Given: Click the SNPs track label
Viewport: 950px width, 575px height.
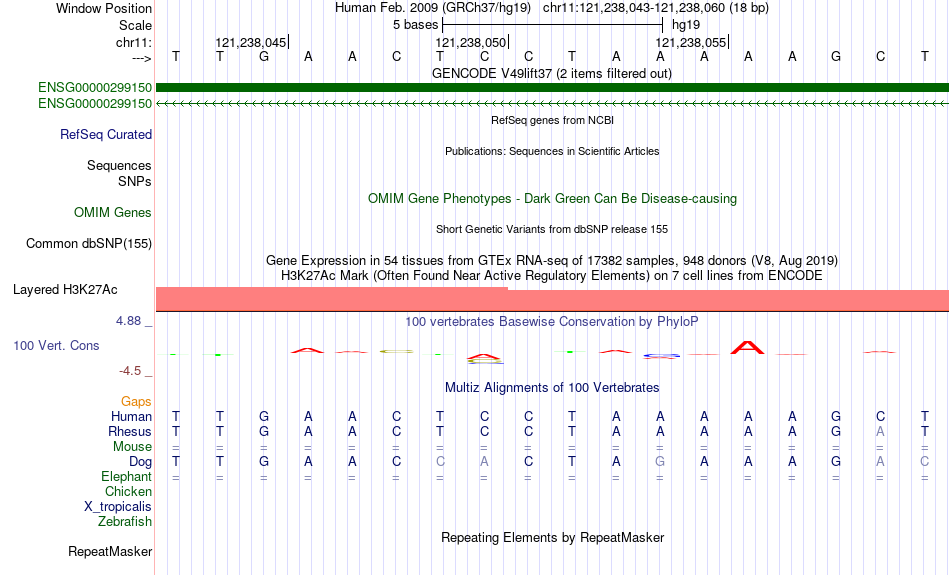Looking at the screenshot, I should pos(135,181).
